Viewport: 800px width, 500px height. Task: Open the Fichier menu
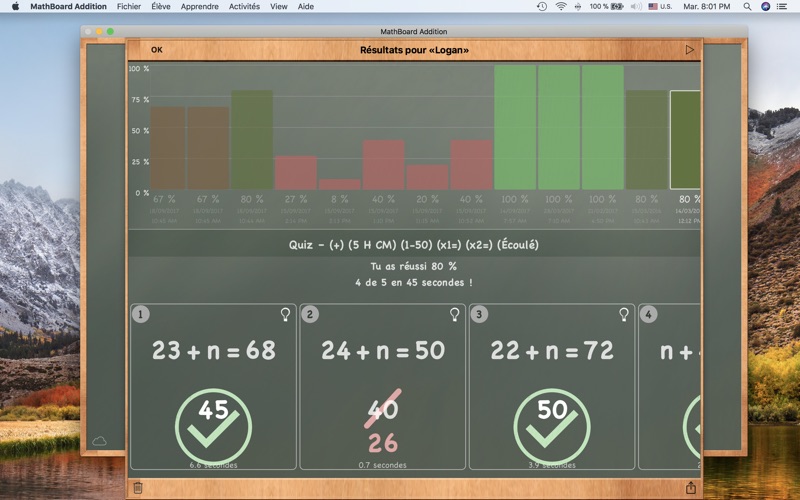pos(129,7)
